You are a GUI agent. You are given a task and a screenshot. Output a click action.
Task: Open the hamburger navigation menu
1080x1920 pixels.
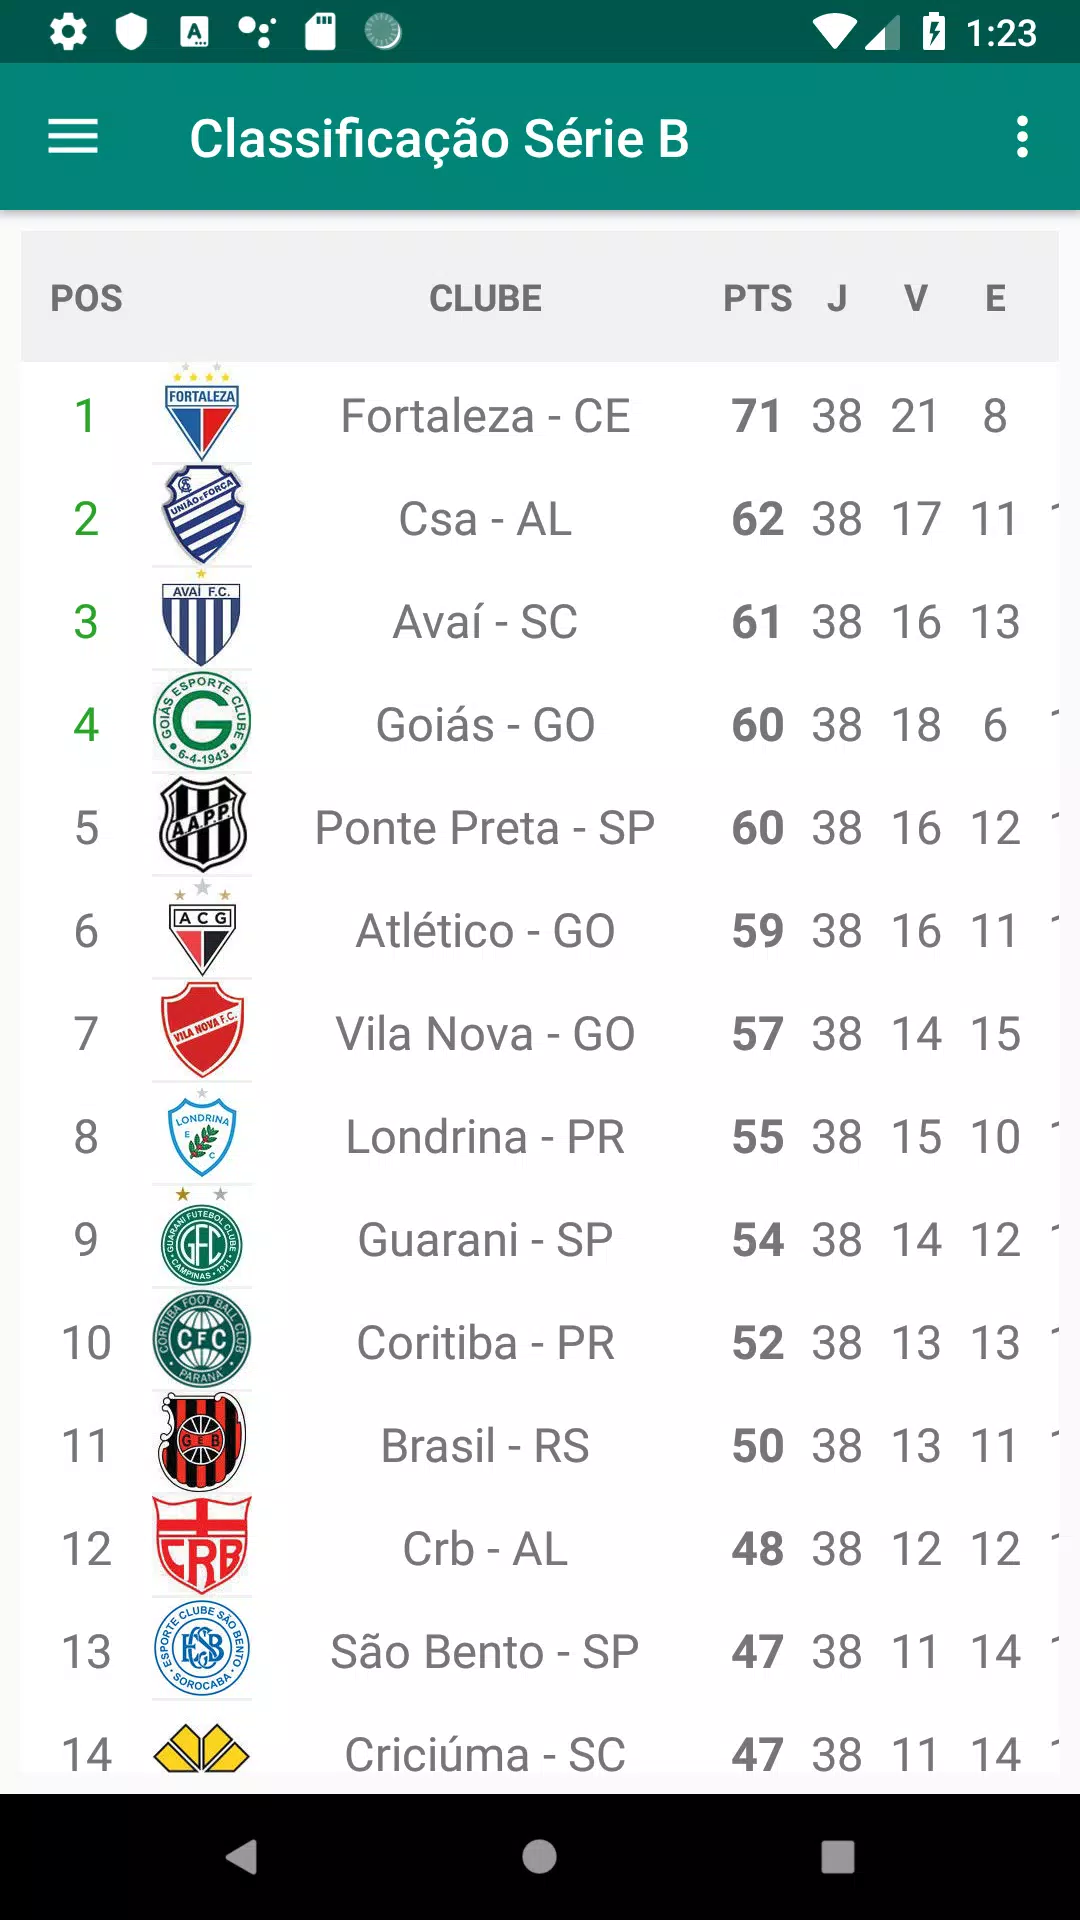(73, 137)
